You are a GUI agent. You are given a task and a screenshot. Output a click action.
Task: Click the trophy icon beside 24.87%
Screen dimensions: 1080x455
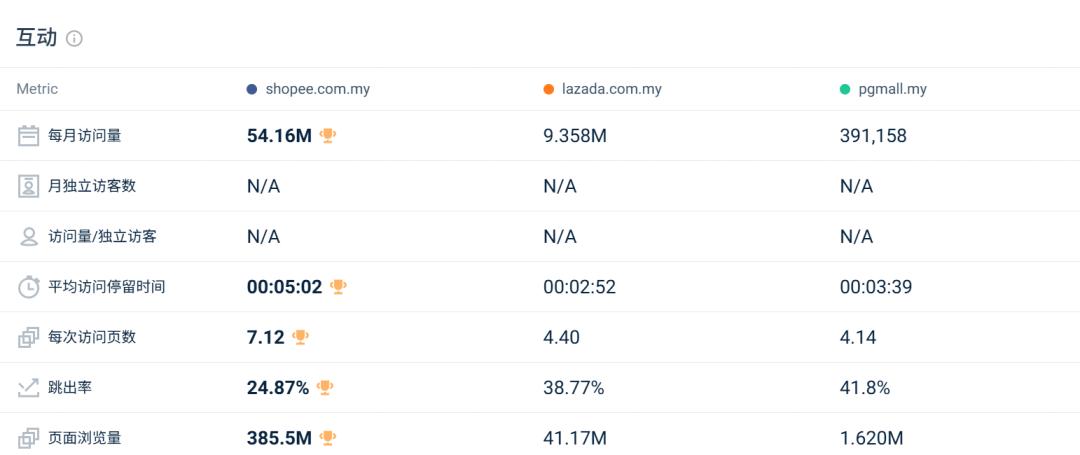coord(325,388)
